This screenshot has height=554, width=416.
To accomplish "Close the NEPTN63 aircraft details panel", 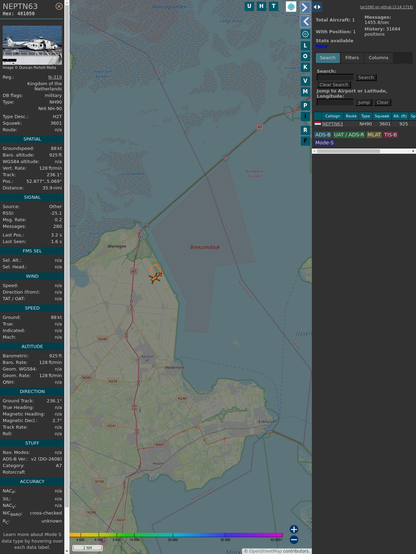I will click(59, 6).
